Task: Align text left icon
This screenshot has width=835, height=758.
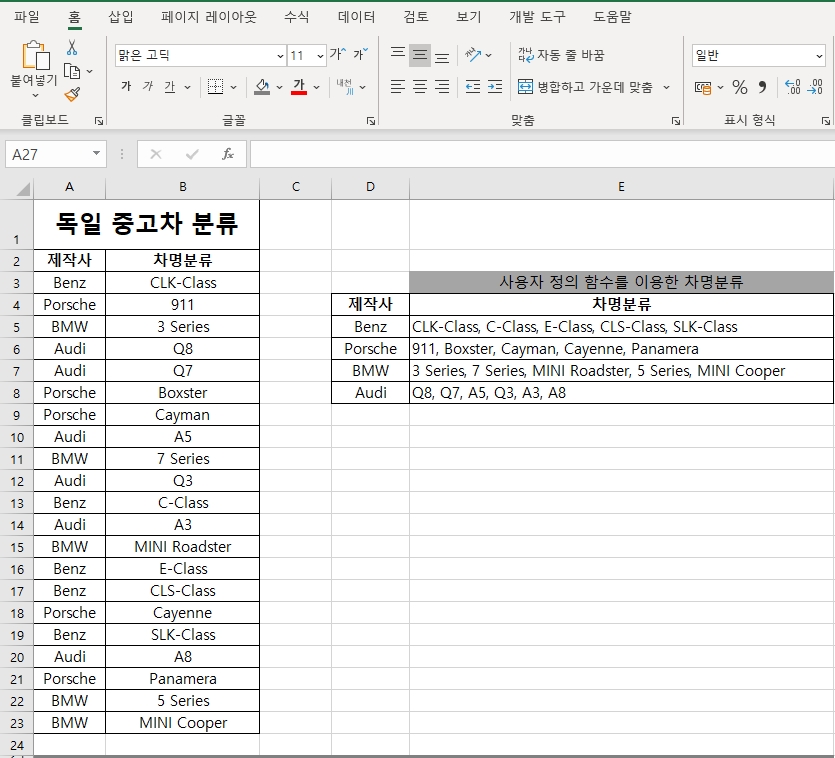Action: tap(397, 86)
